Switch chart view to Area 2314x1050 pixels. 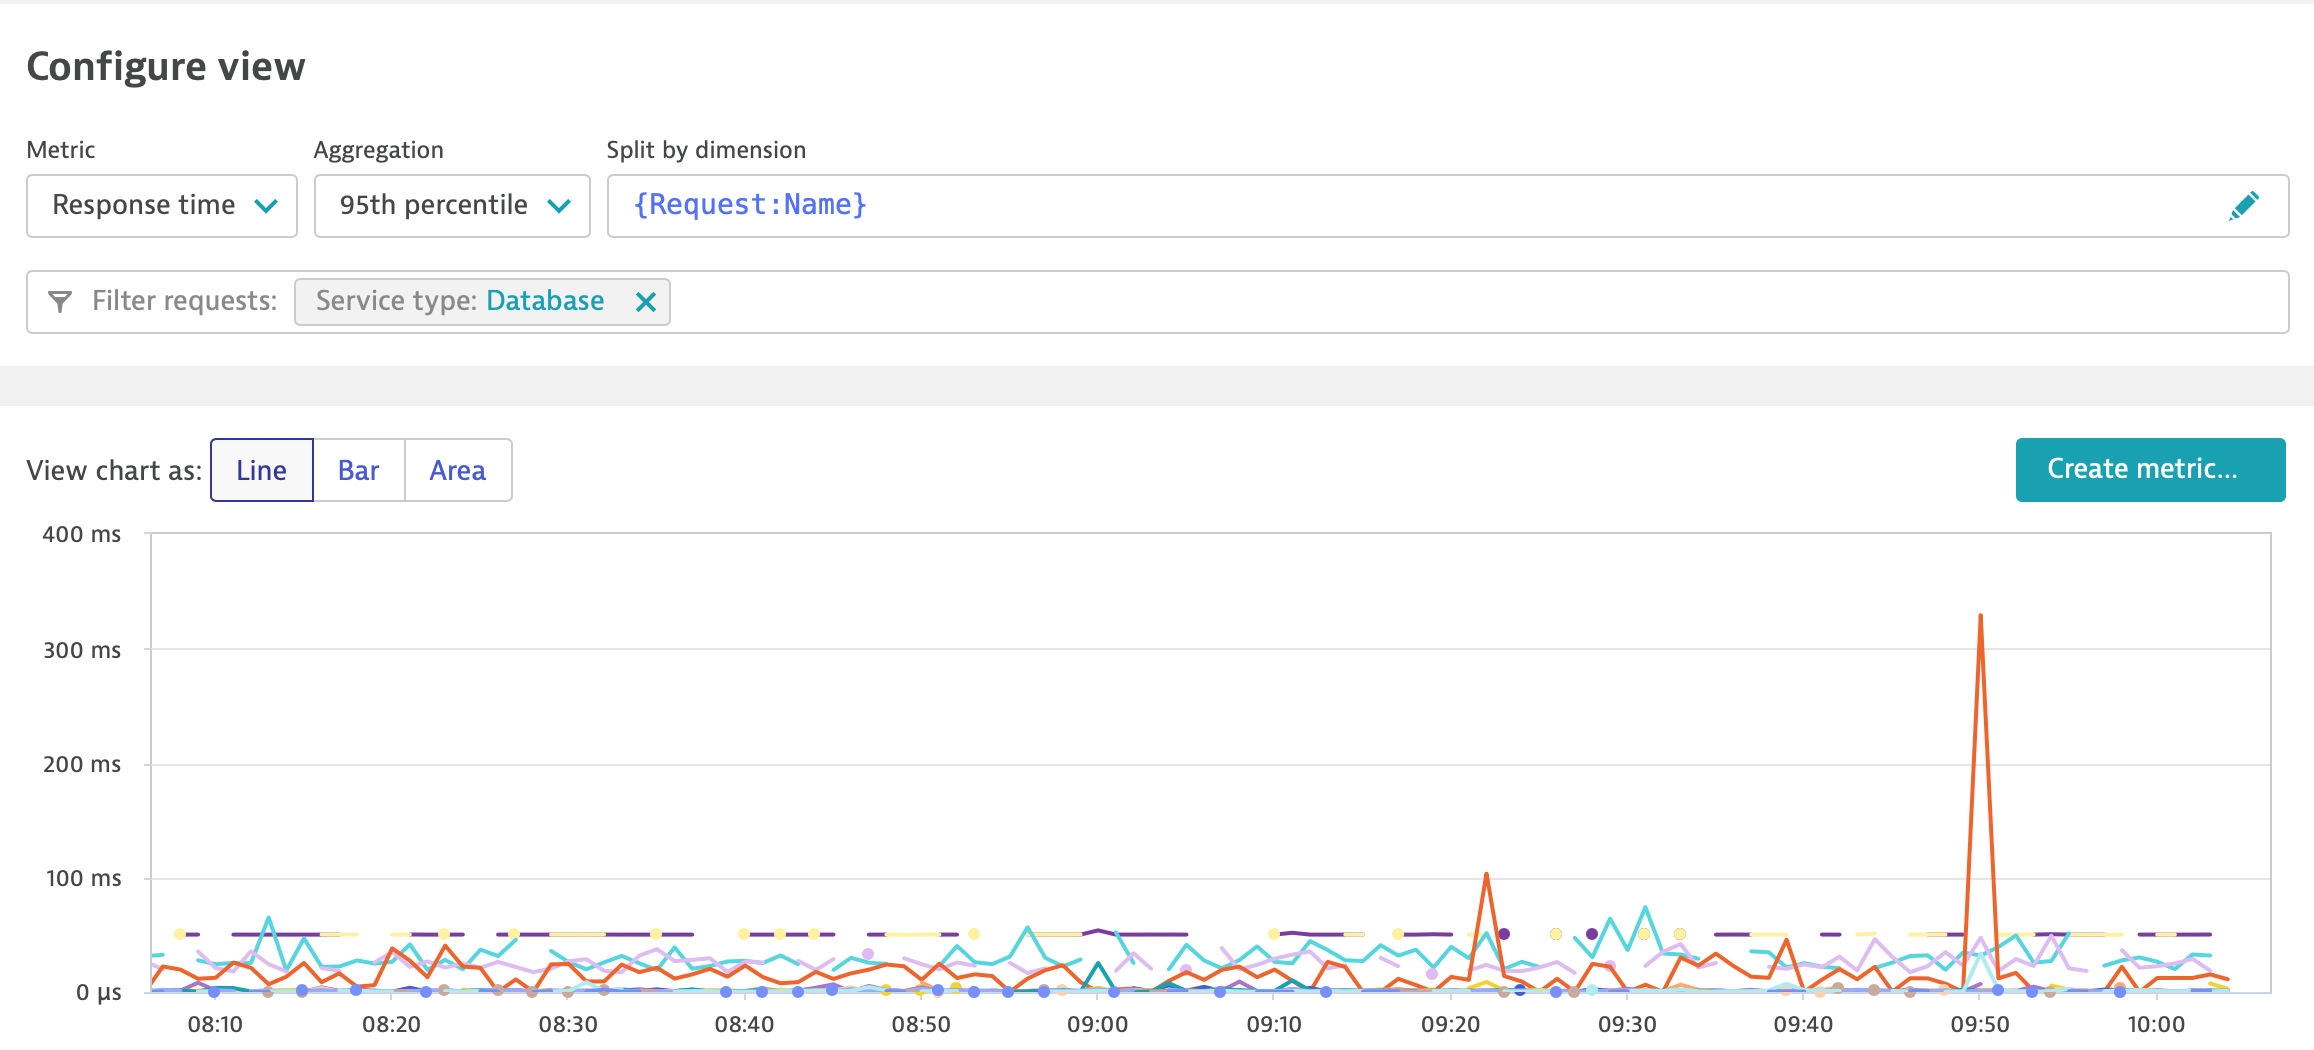point(457,470)
